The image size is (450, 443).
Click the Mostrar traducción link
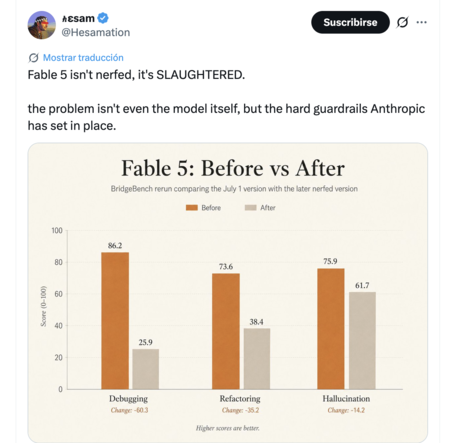(x=83, y=58)
